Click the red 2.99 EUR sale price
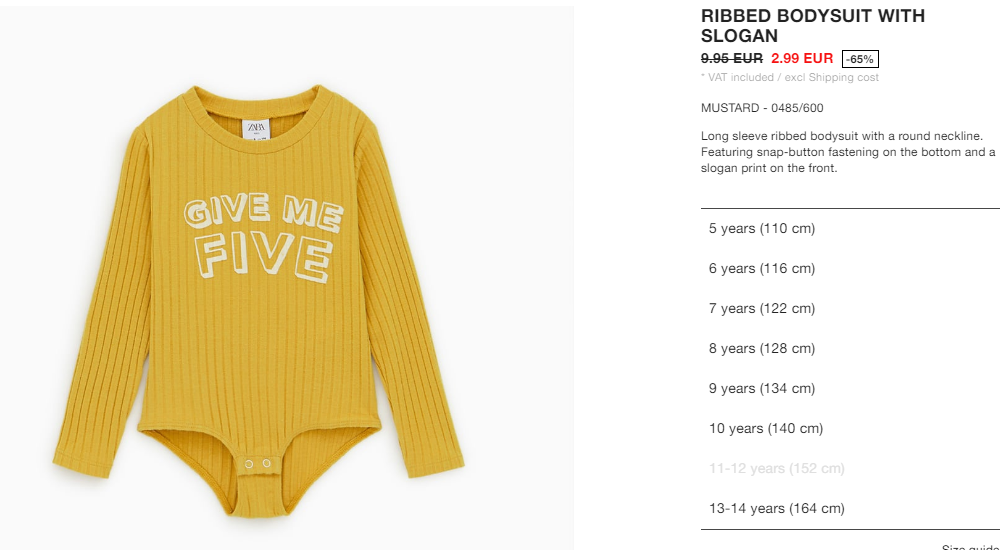 [802, 58]
